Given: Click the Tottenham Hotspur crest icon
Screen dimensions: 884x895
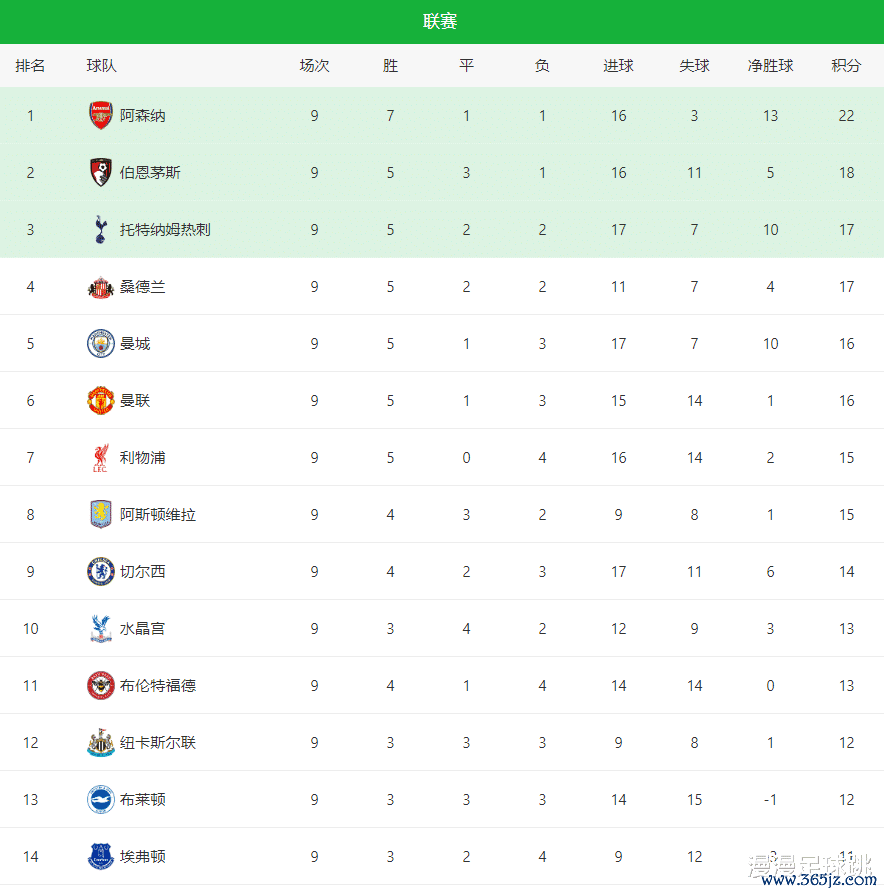Looking at the screenshot, I should (x=101, y=229).
